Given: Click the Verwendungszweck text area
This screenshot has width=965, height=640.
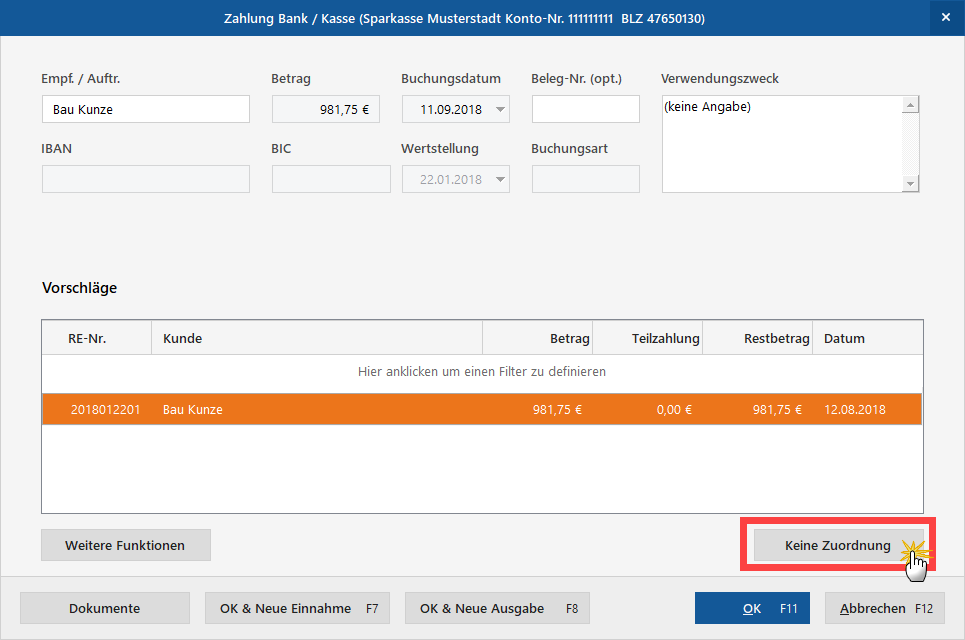Looking at the screenshot, I should point(782,144).
